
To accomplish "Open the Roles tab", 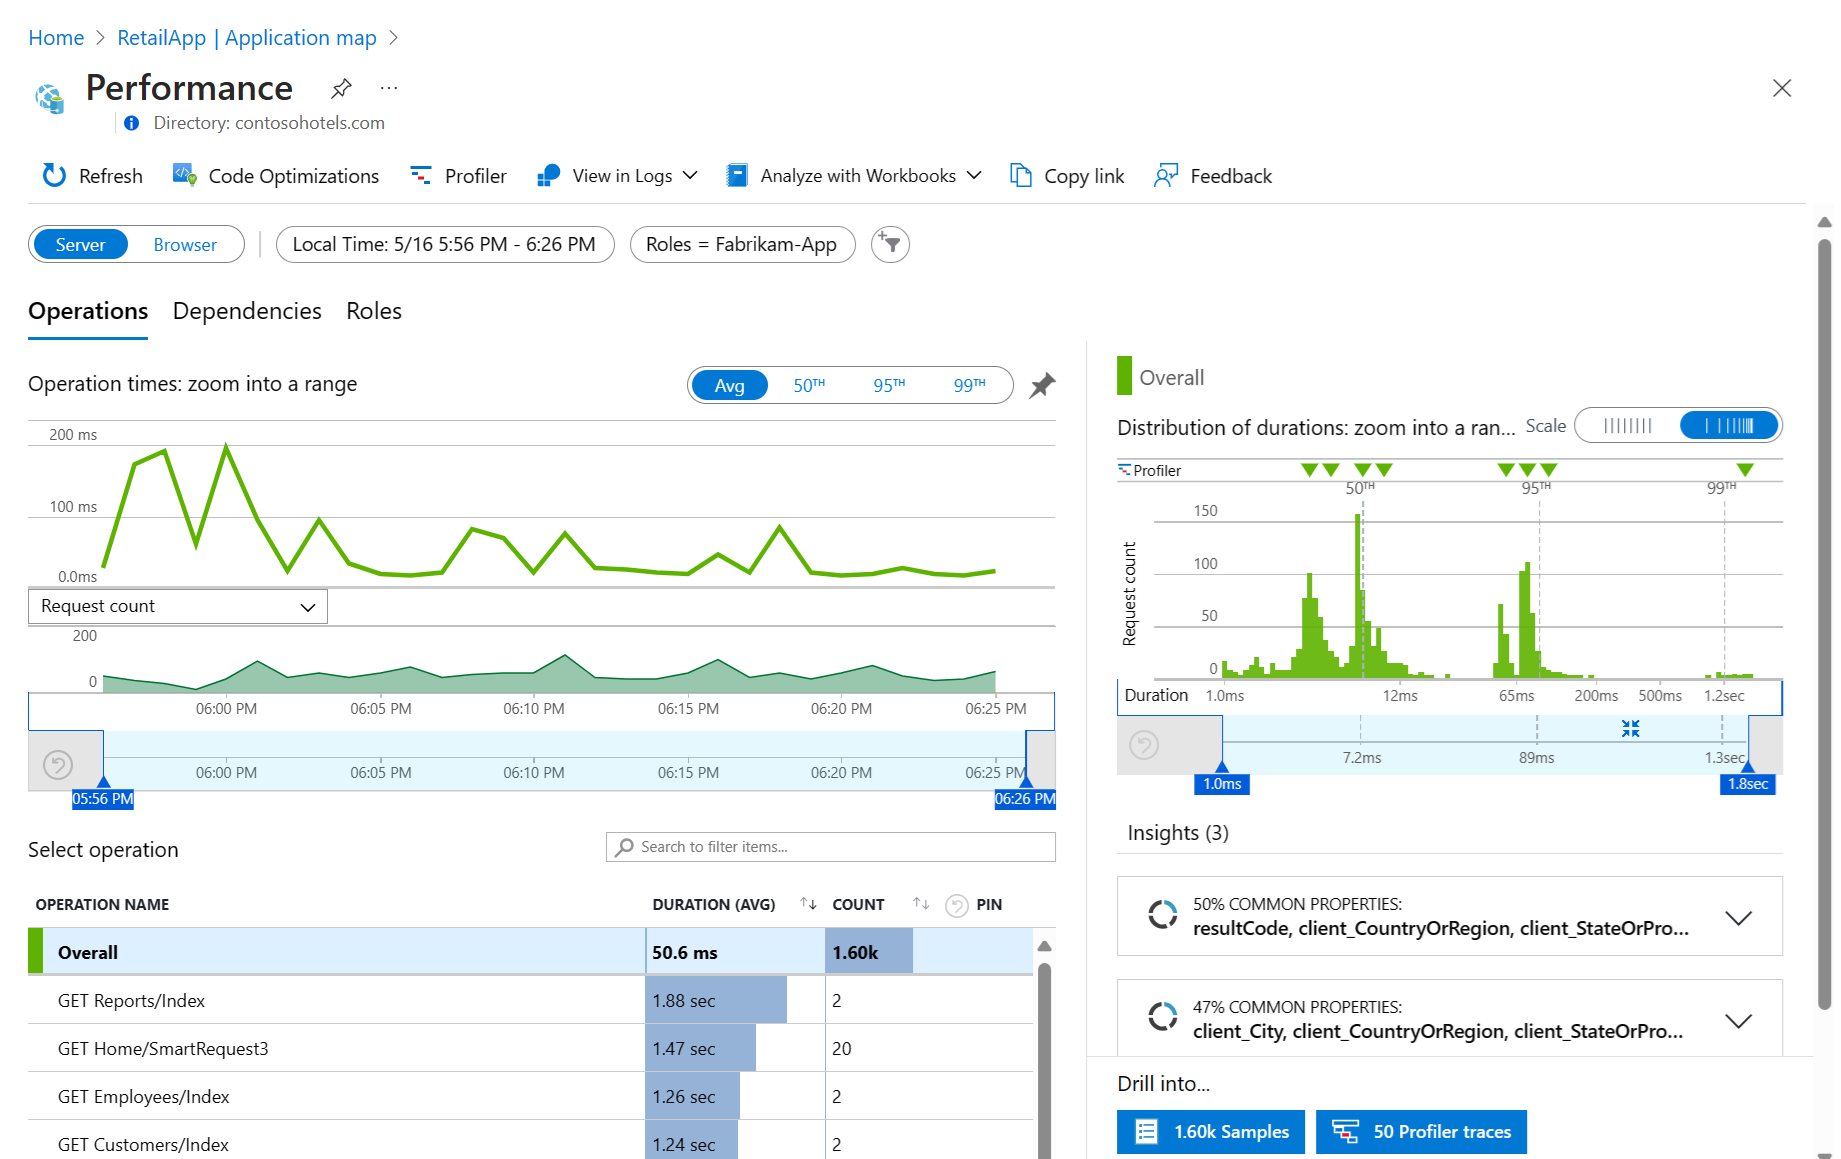I will coord(374,311).
